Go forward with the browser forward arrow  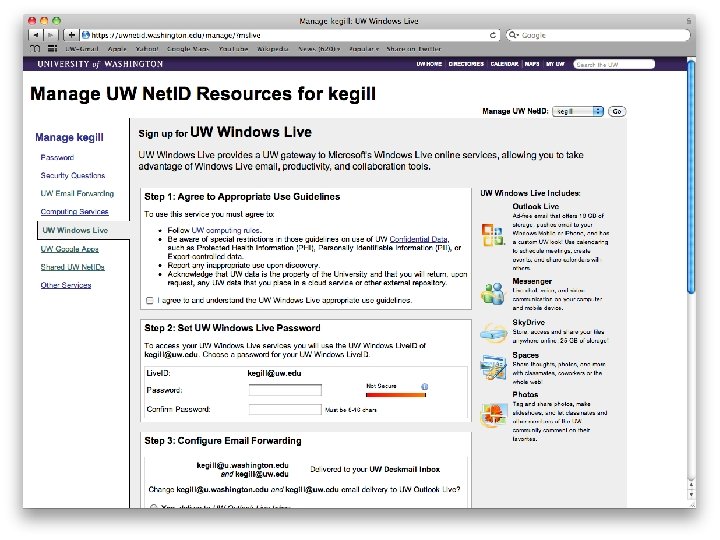[x=51, y=35]
